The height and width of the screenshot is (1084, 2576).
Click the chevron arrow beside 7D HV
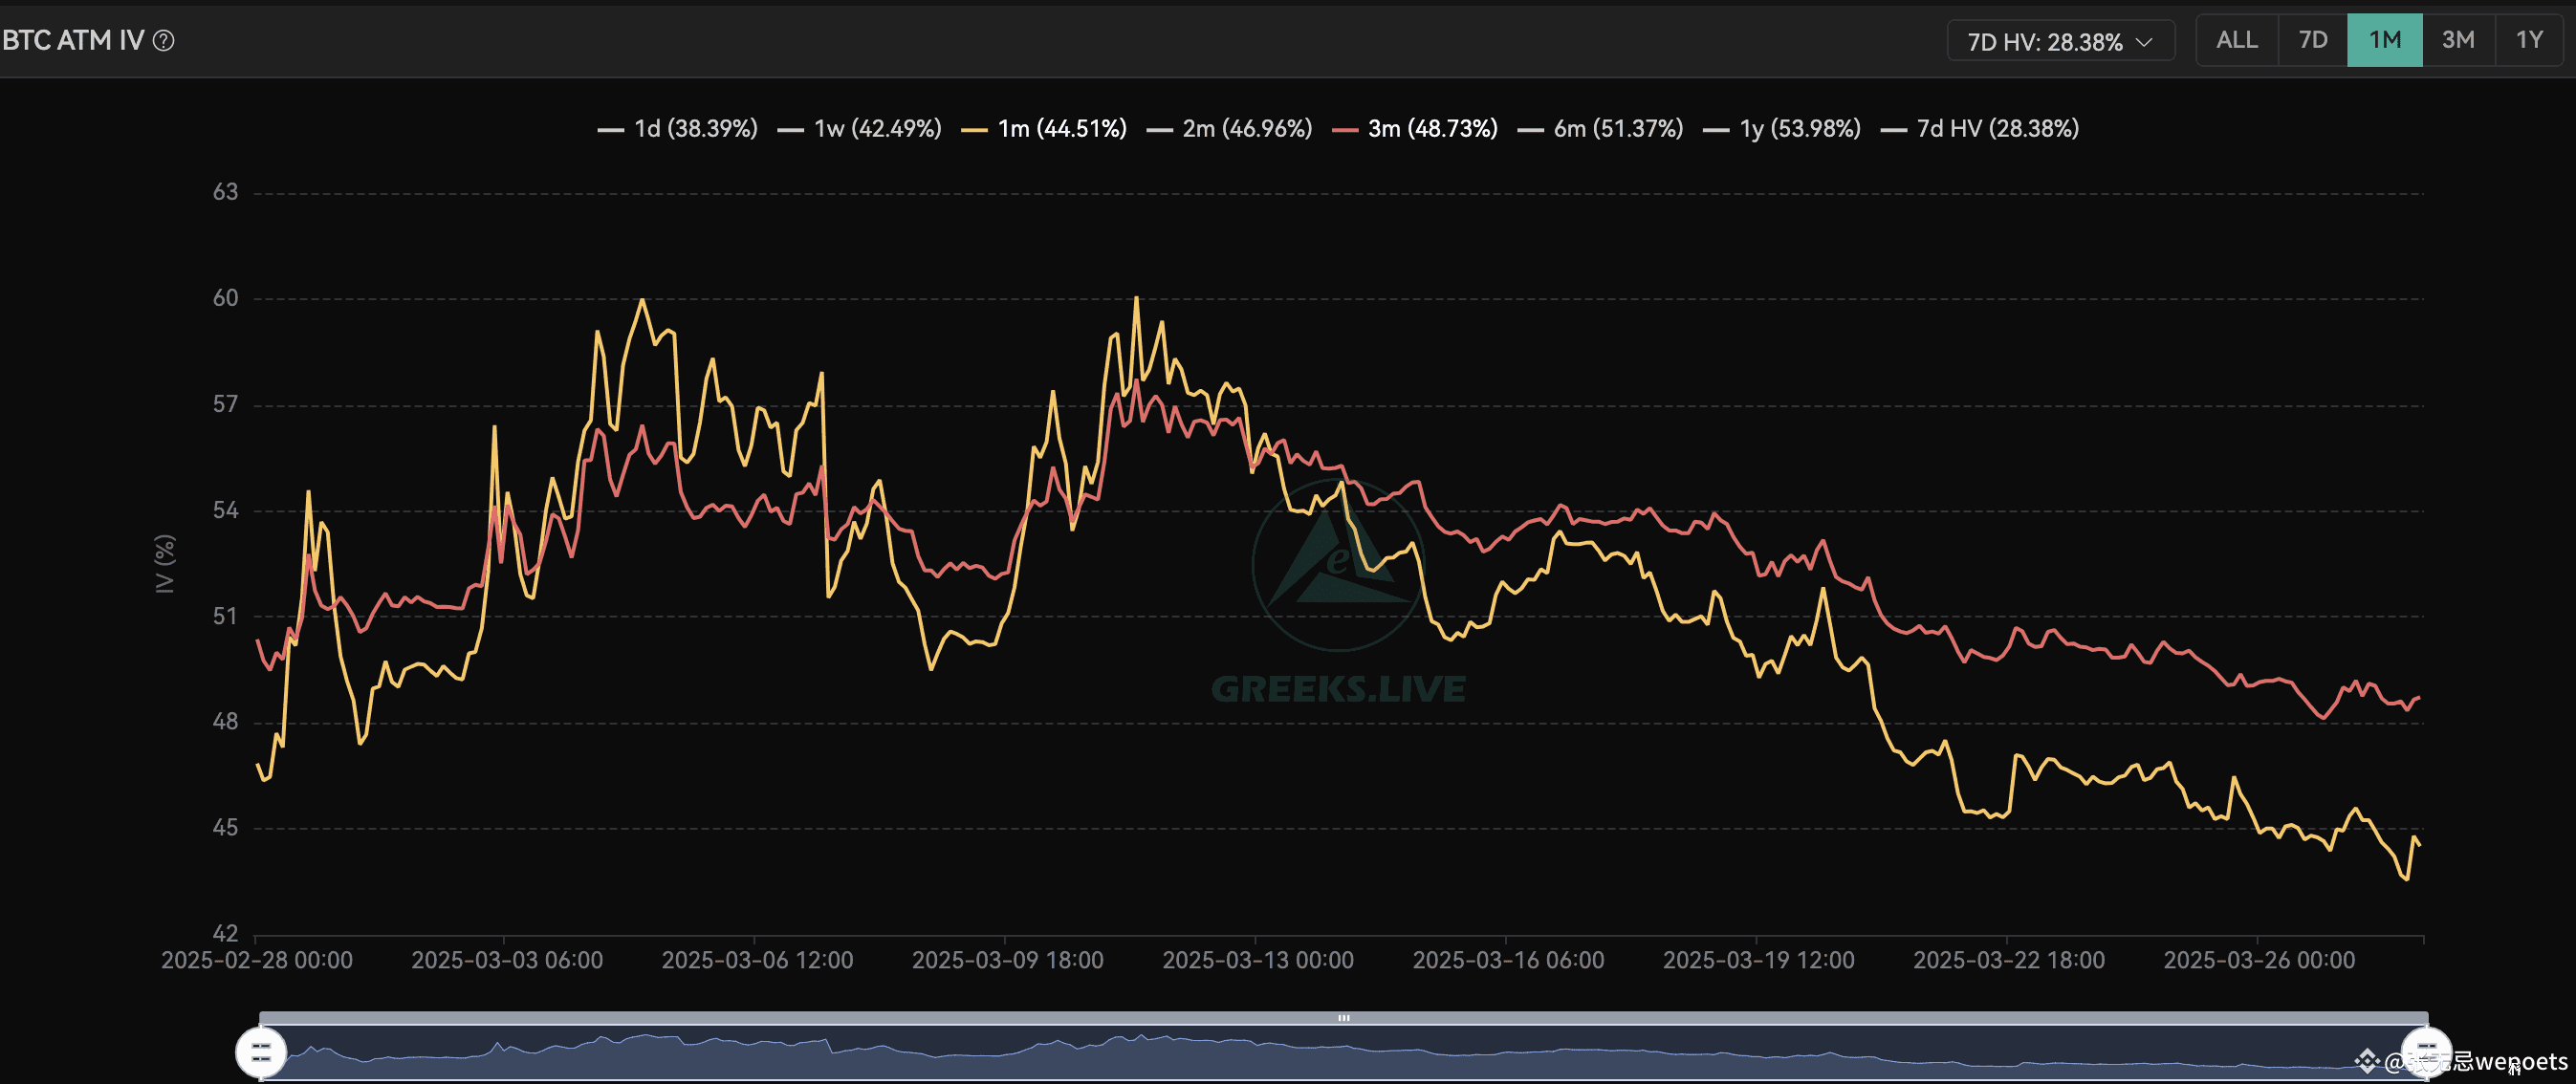point(2144,42)
